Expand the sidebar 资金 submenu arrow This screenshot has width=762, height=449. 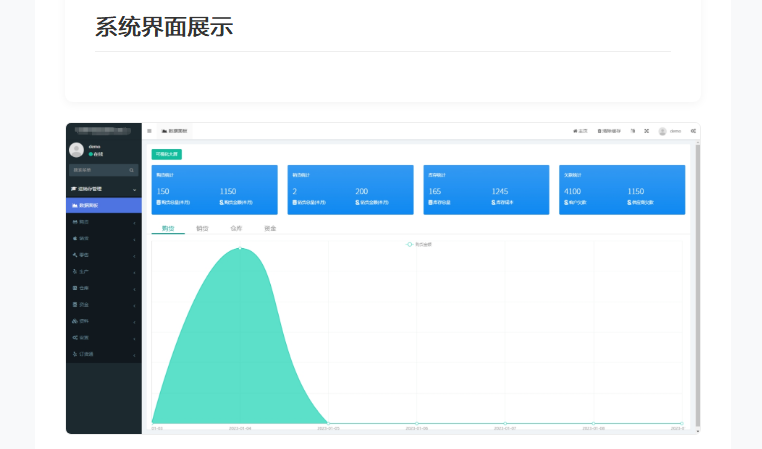click(135, 306)
